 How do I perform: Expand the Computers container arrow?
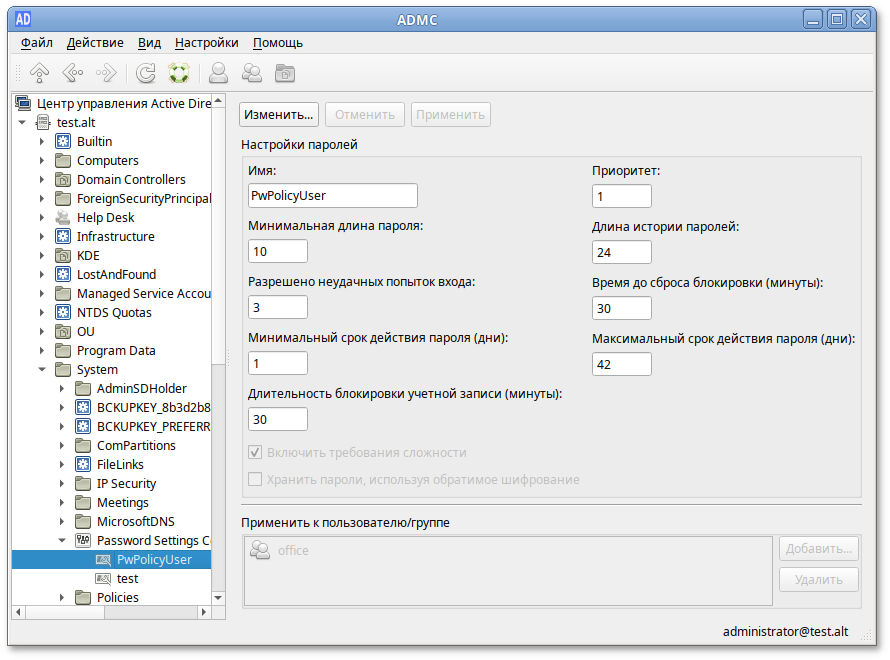(x=42, y=161)
